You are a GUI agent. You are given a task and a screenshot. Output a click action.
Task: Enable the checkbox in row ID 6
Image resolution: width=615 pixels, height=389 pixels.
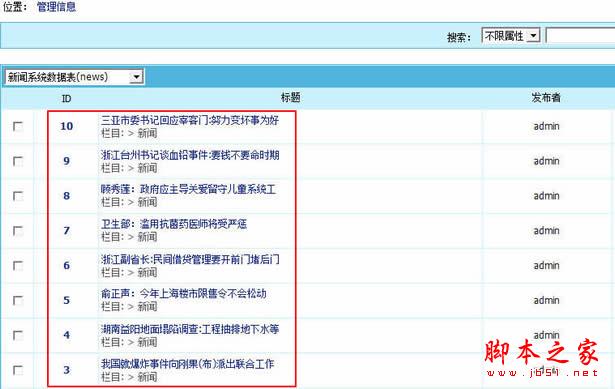(x=18, y=266)
